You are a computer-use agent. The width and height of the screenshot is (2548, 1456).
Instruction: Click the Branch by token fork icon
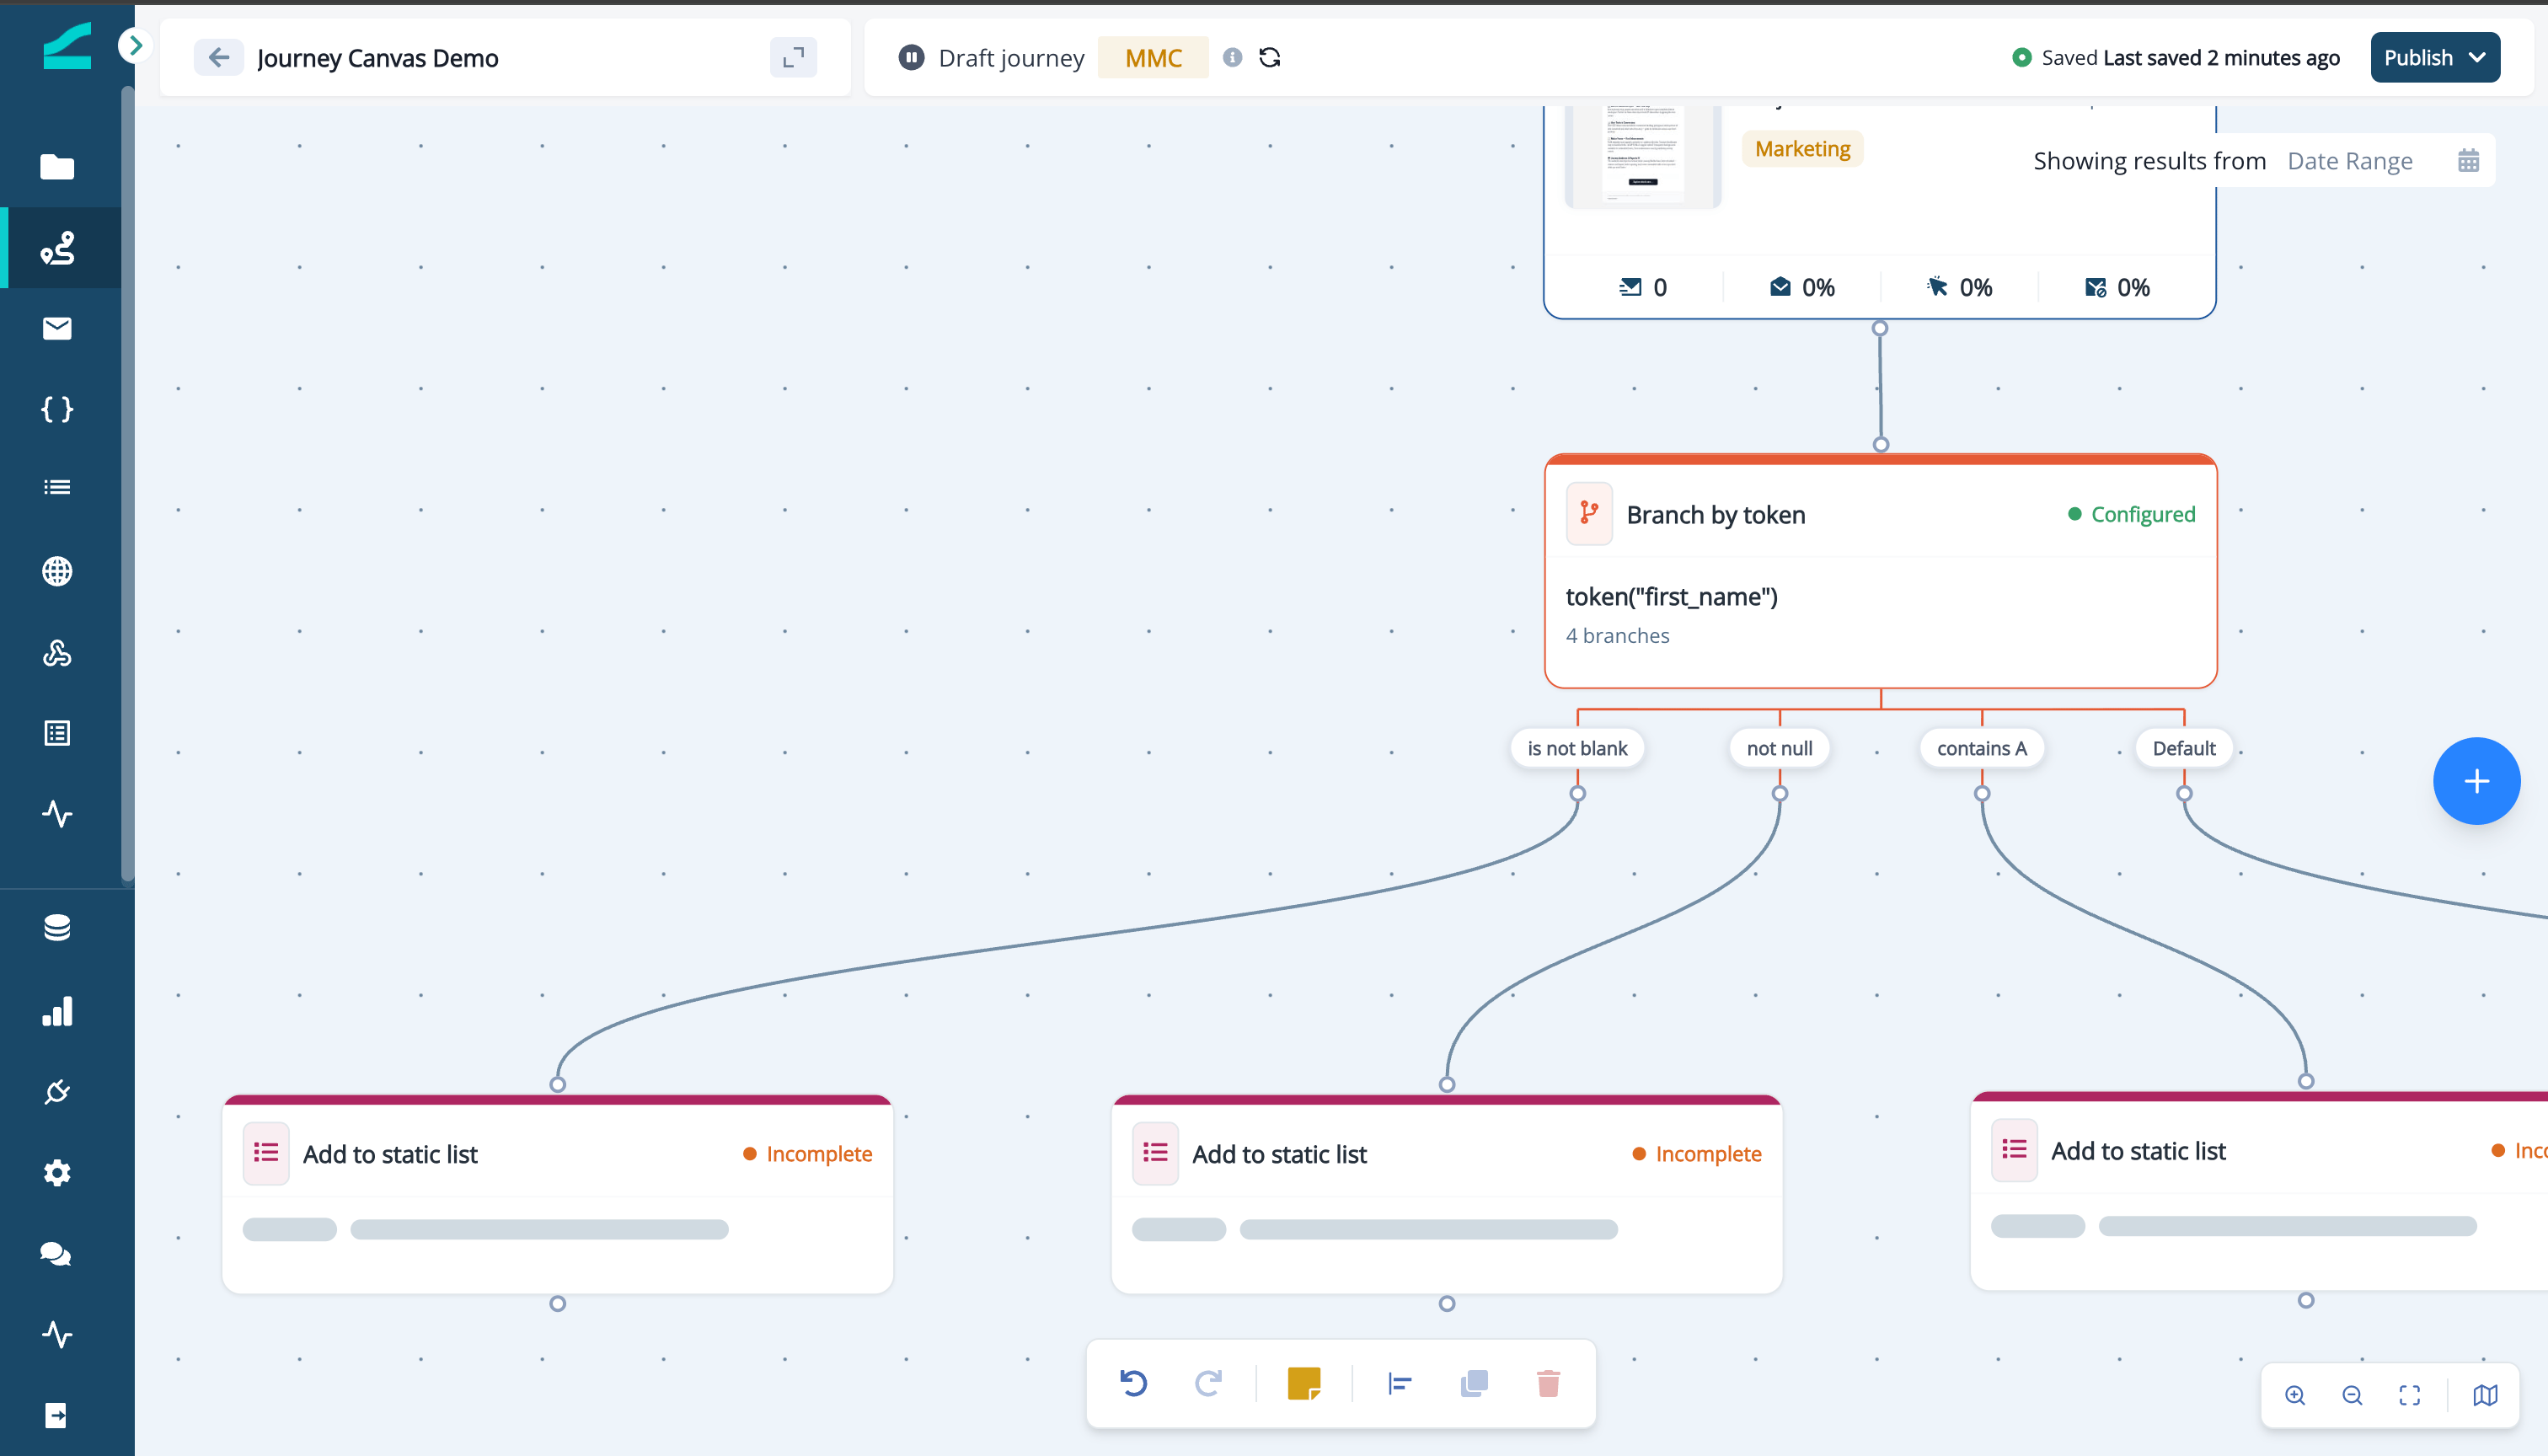(1589, 514)
